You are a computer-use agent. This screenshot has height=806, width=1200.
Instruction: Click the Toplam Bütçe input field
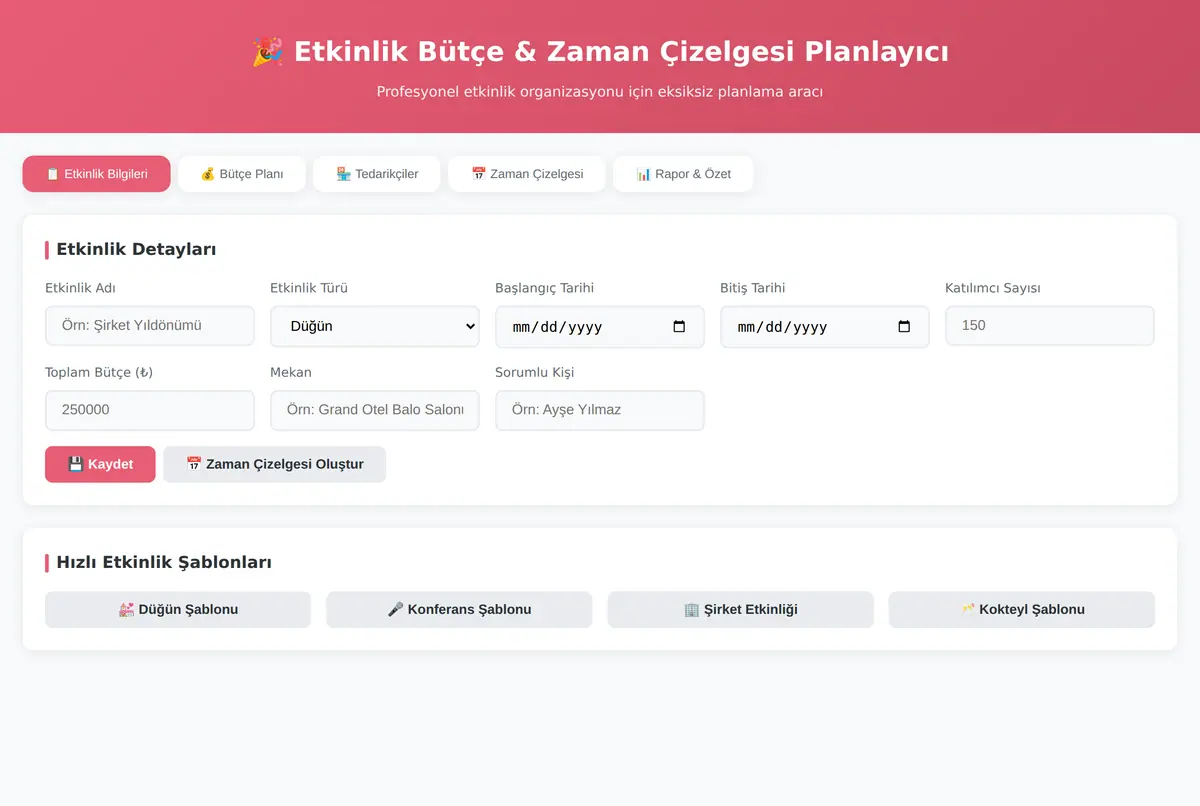pos(150,410)
